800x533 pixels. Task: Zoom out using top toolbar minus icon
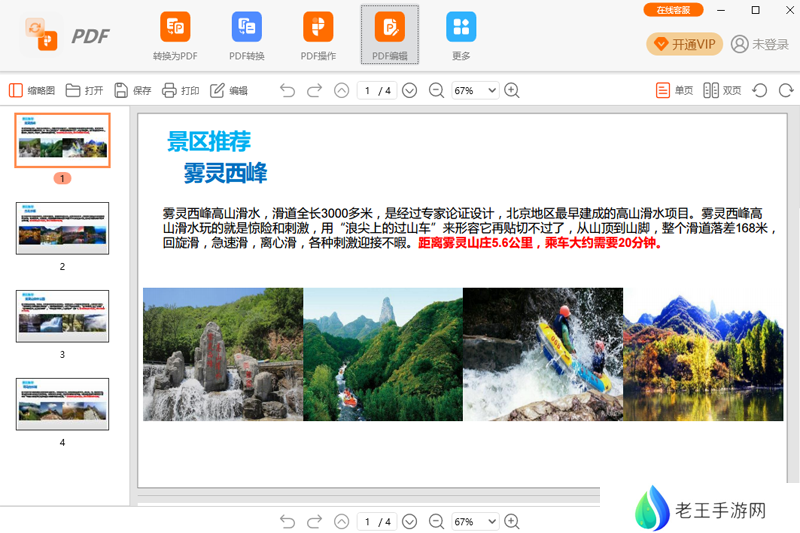click(436, 91)
